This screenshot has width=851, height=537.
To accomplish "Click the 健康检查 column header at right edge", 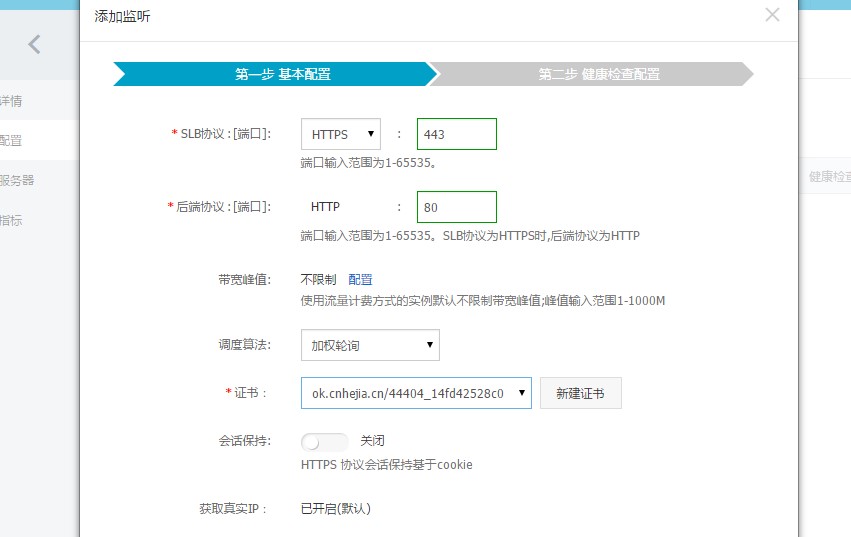I will point(829,176).
